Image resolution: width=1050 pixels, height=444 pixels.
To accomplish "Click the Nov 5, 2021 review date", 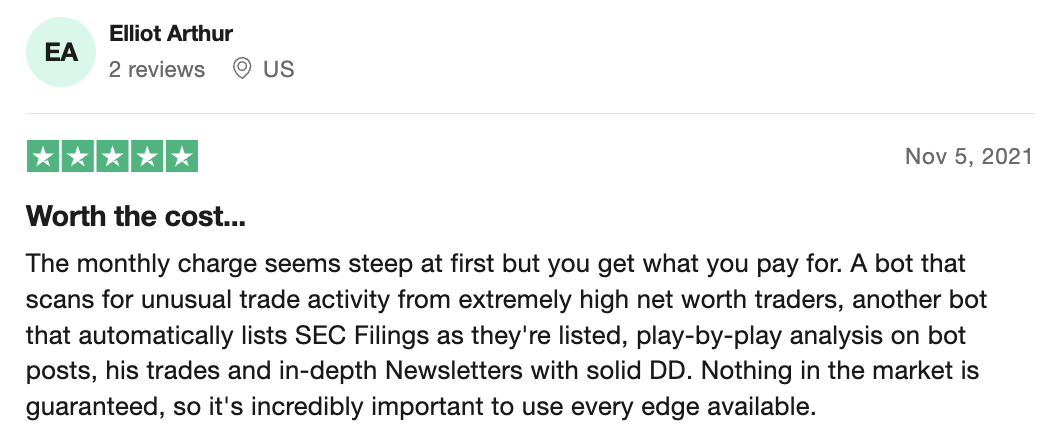I will pos(969,156).
